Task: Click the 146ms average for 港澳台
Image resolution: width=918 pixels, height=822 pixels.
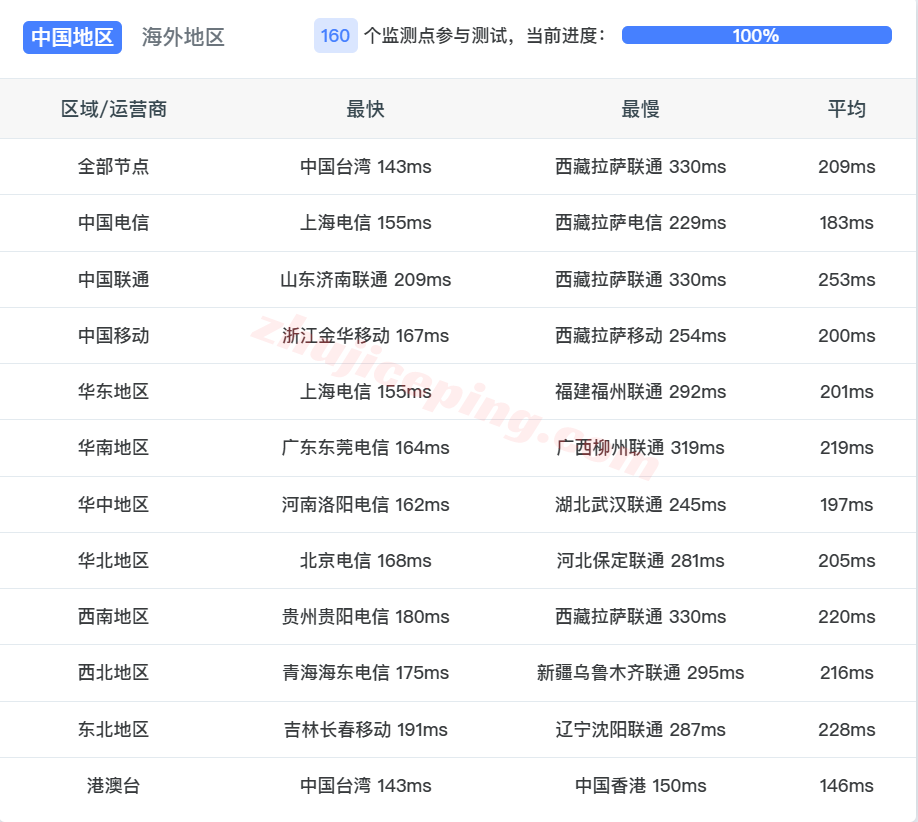Action: pyautogui.click(x=847, y=785)
